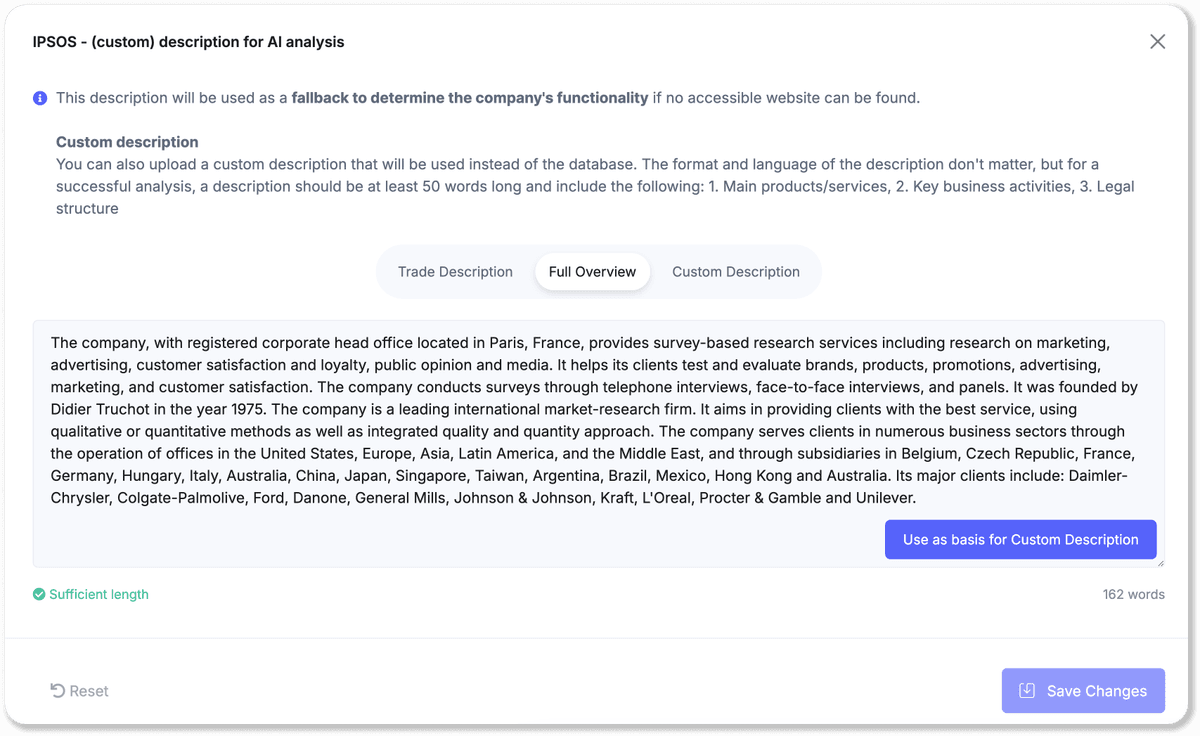The width and height of the screenshot is (1200, 736).
Task: Click inside the company description text area
Action: (x=598, y=444)
